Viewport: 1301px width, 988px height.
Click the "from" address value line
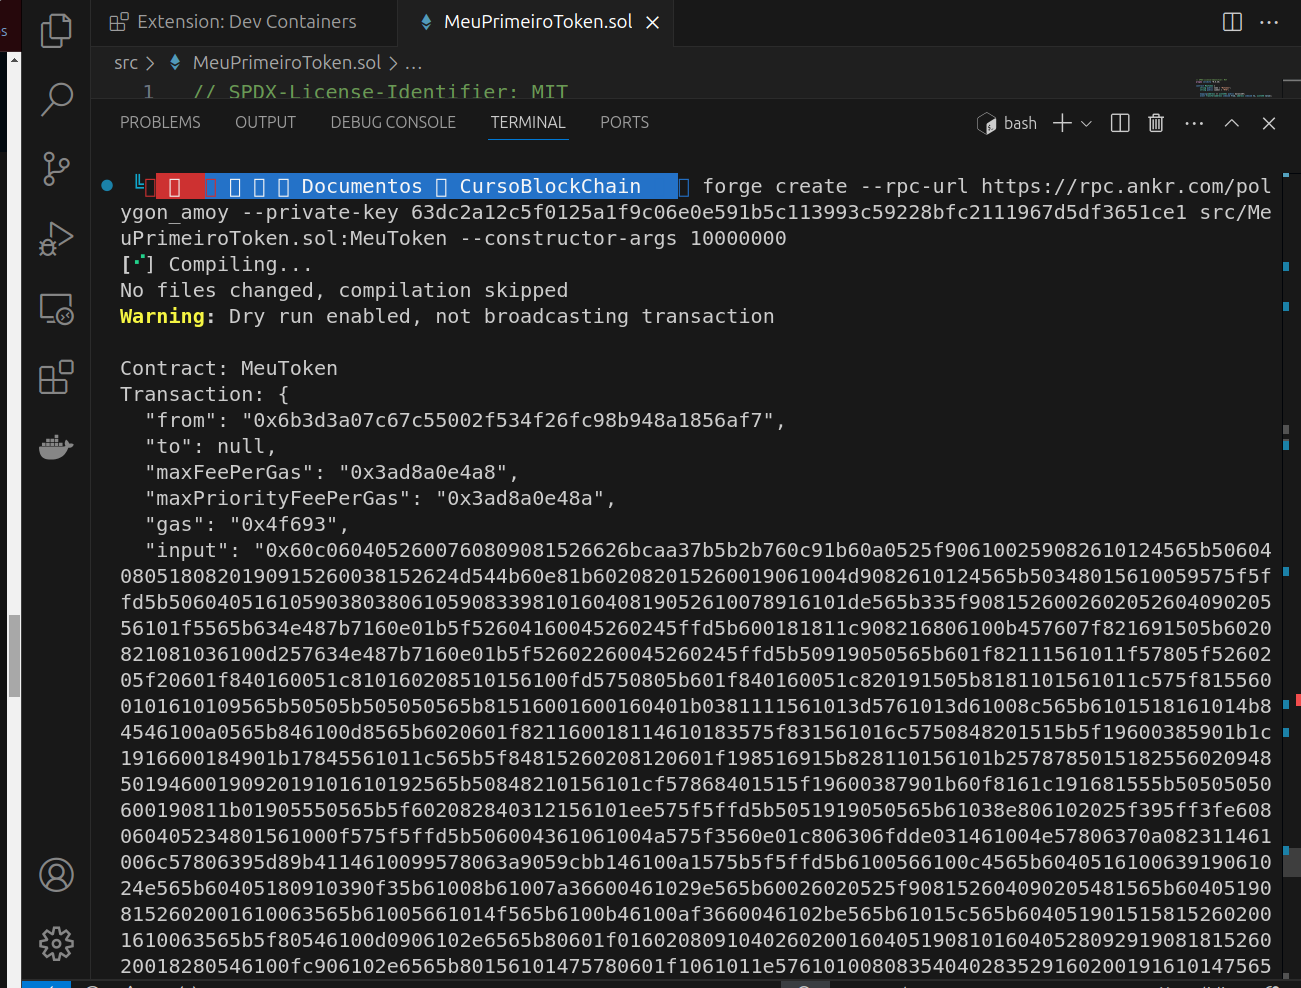(465, 420)
